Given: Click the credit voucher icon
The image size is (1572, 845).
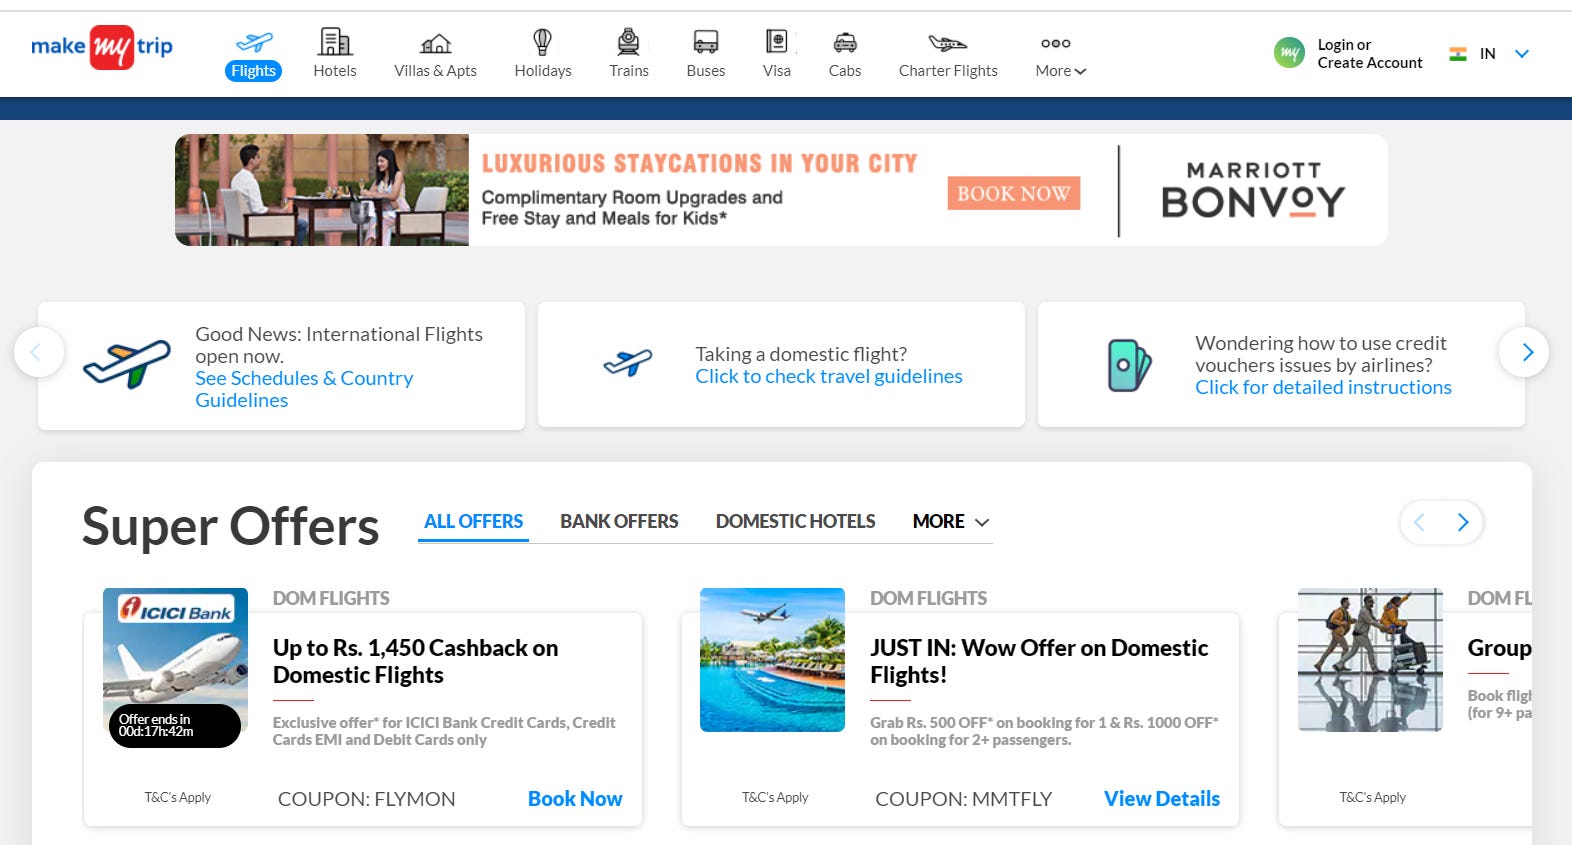Looking at the screenshot, I should (1130, 365).
